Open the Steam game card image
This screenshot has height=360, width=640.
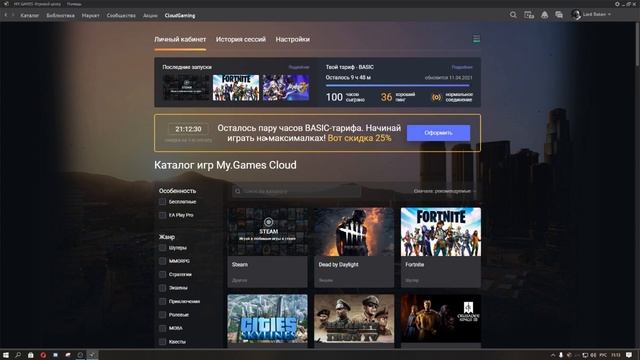(268, 232)
